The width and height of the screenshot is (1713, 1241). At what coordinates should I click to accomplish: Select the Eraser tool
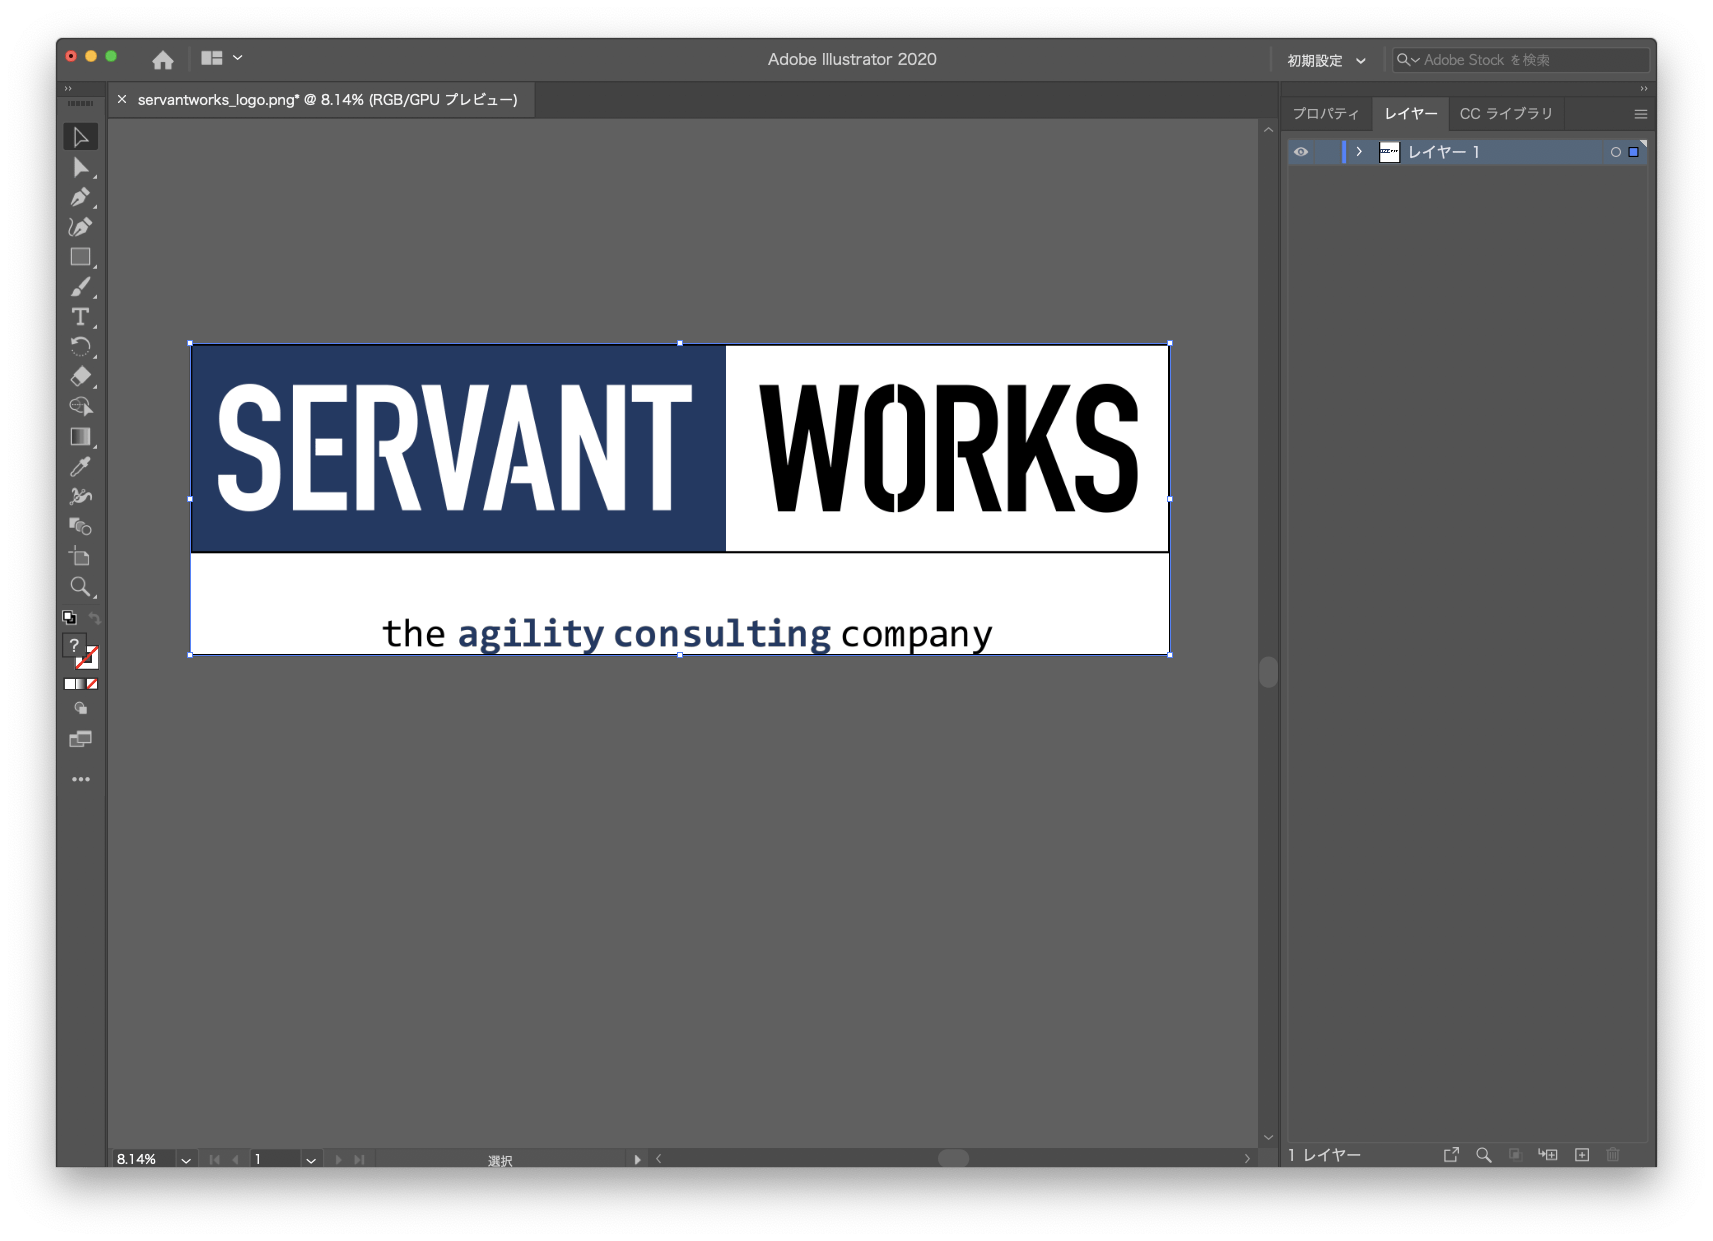click(81, 377)
